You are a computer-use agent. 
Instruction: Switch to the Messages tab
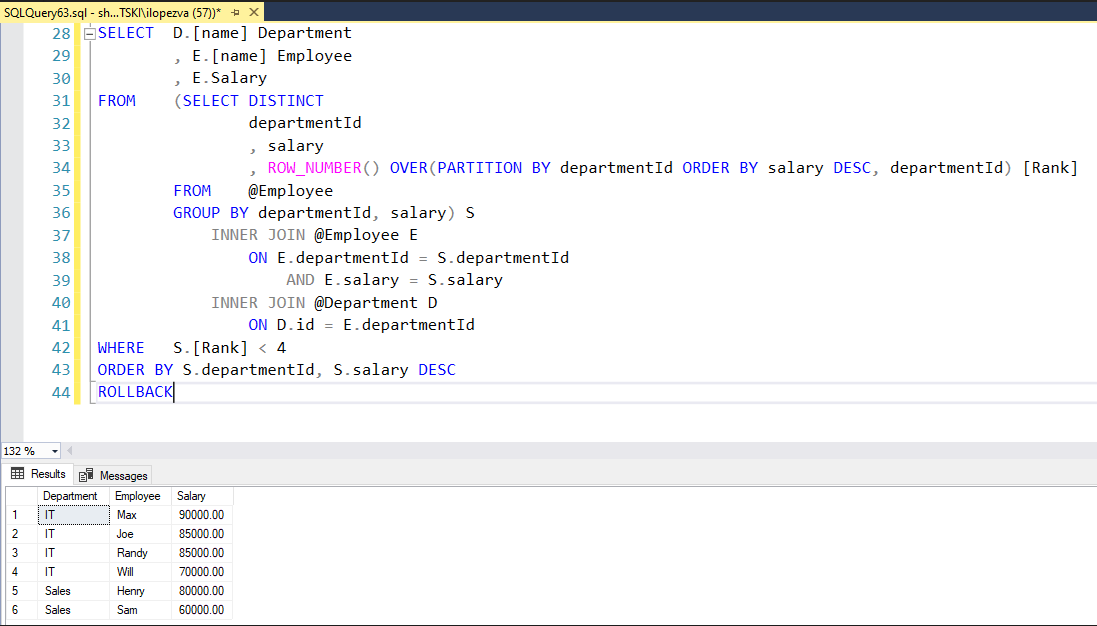coord(113,476)
